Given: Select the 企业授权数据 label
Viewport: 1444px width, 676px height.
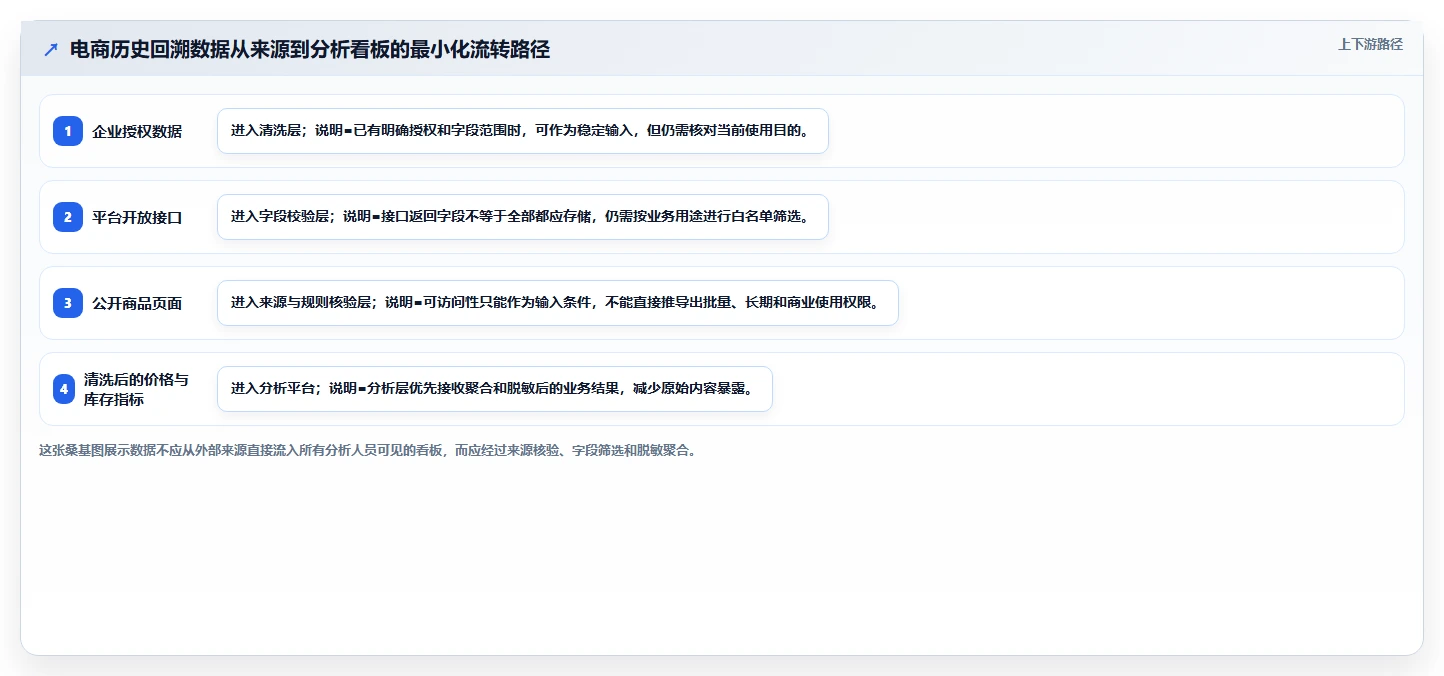Looking at the screenshot, I should tap(137, 131).
